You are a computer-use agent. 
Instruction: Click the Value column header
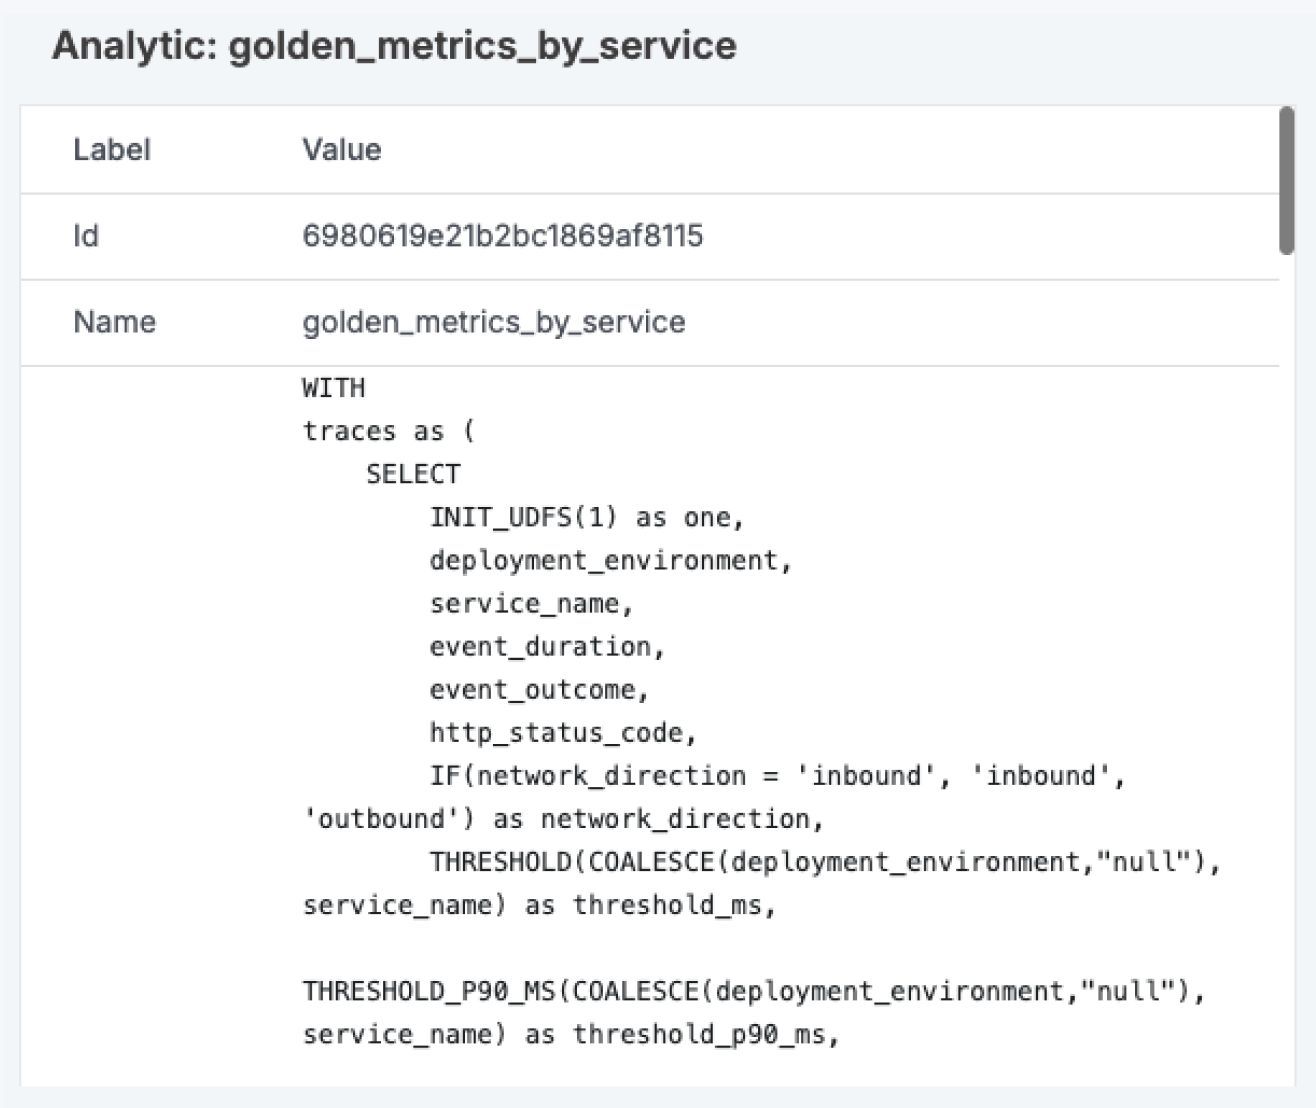pyautogui.click(x=342, y=150)
